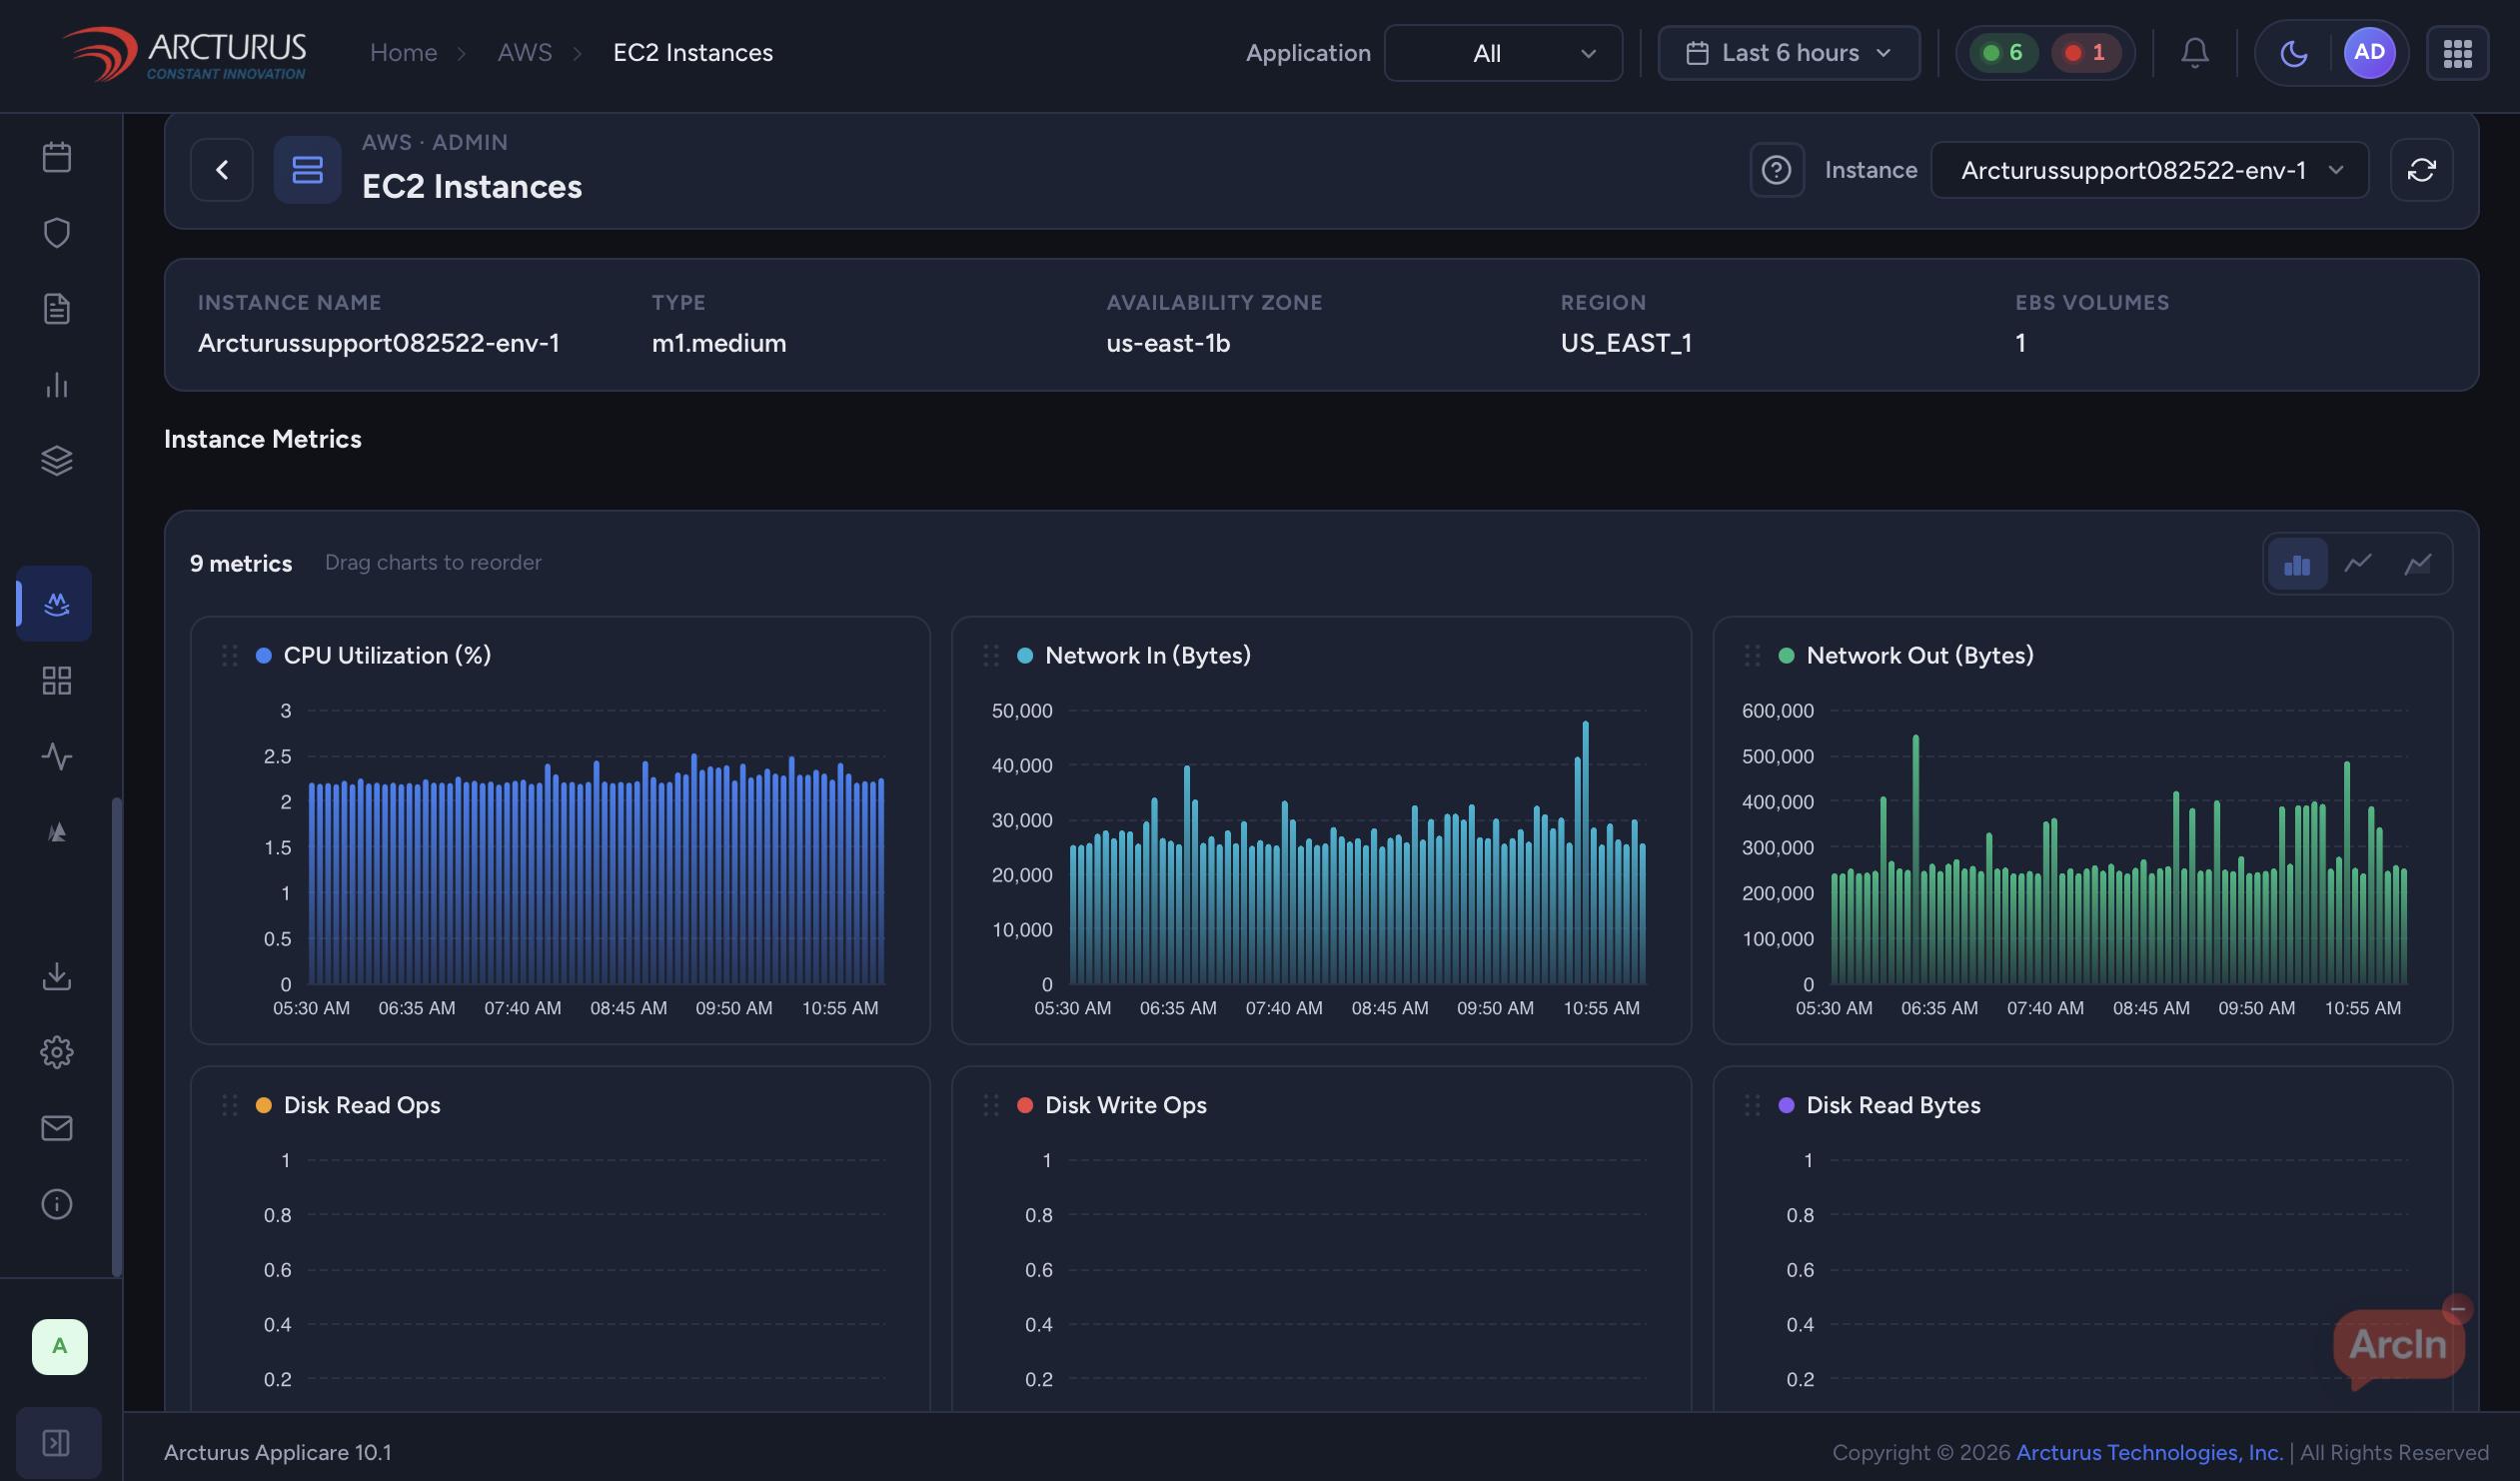Click the Arcturussupport082522-env-1 instance name value
This screenshot has width=2520, height=1481.
click(379, 343)
